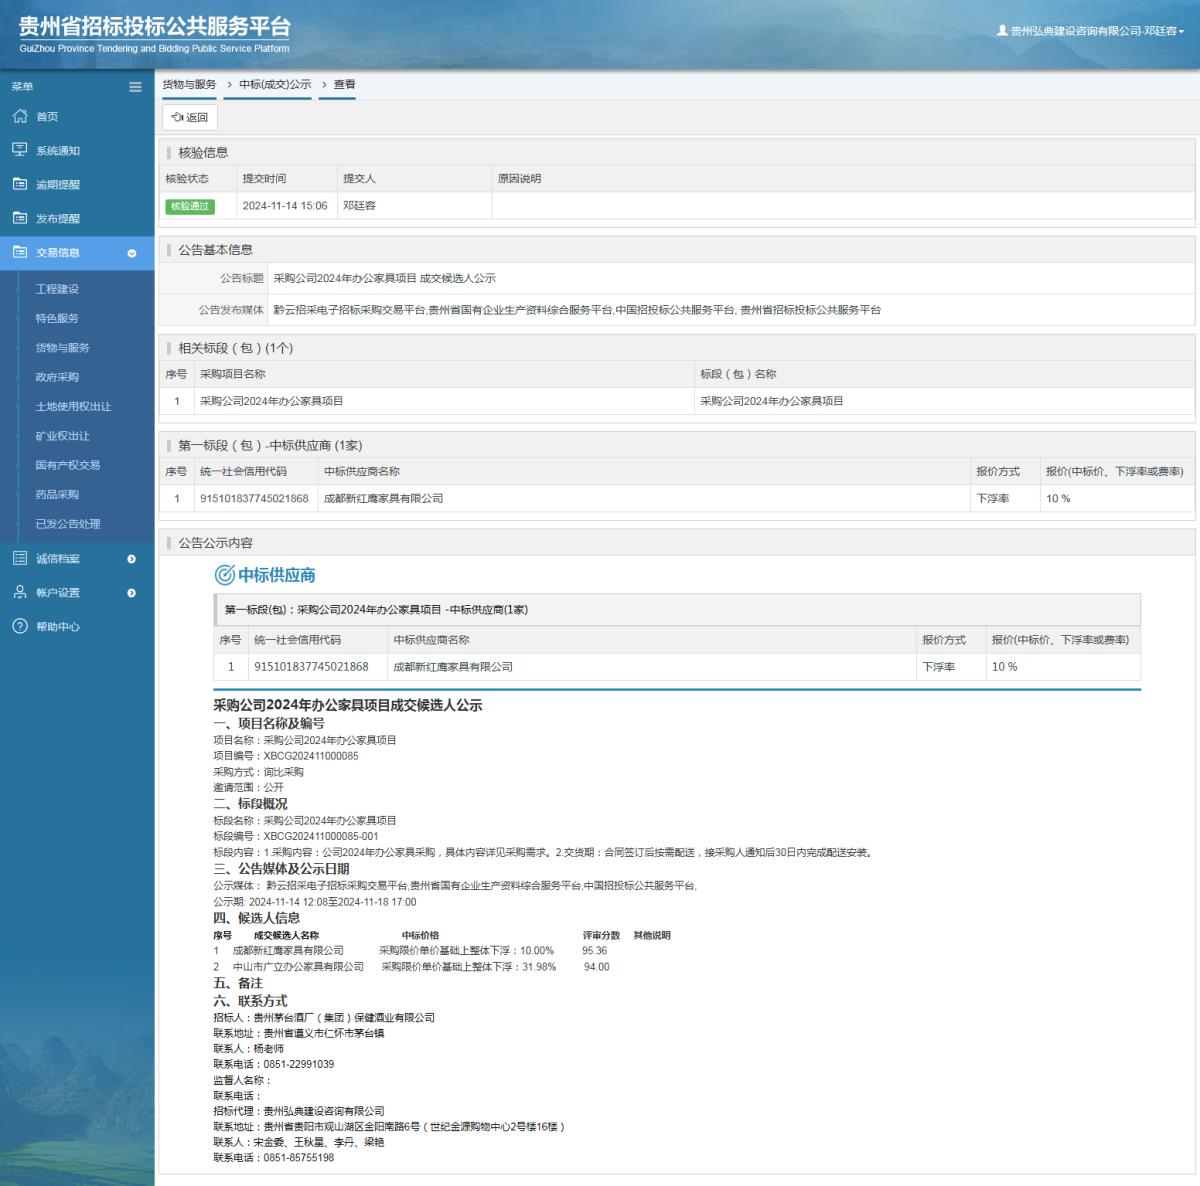
Task: Click 联系人：杨老师 line
Action: click(x=248, y=1049)
